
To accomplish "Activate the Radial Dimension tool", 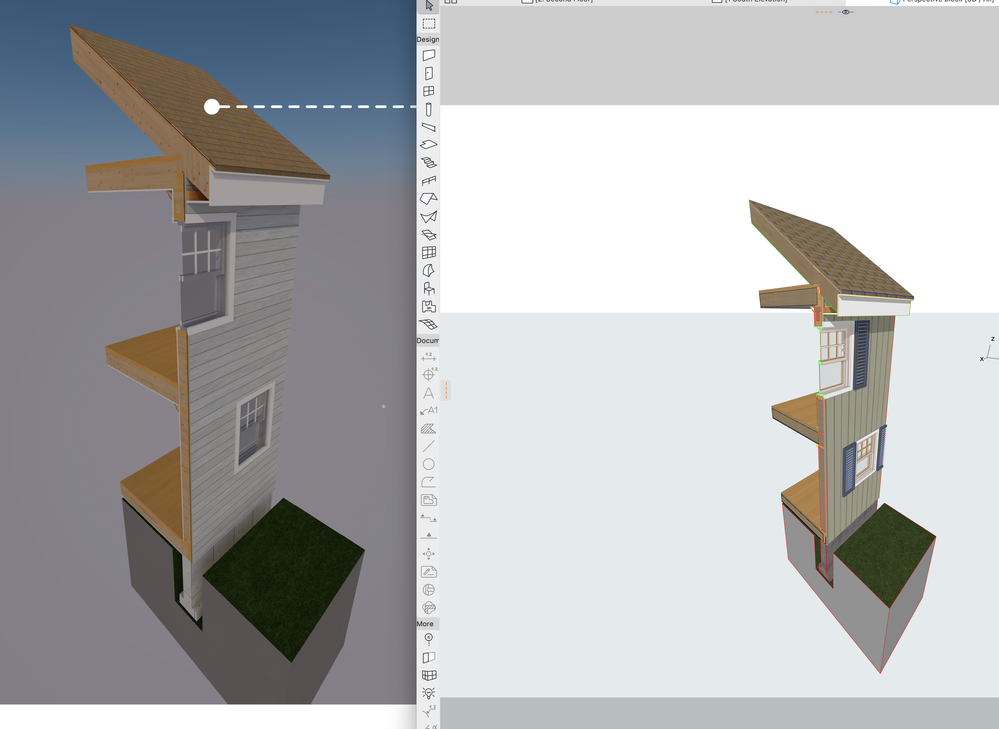I will [x=429, y=711].
